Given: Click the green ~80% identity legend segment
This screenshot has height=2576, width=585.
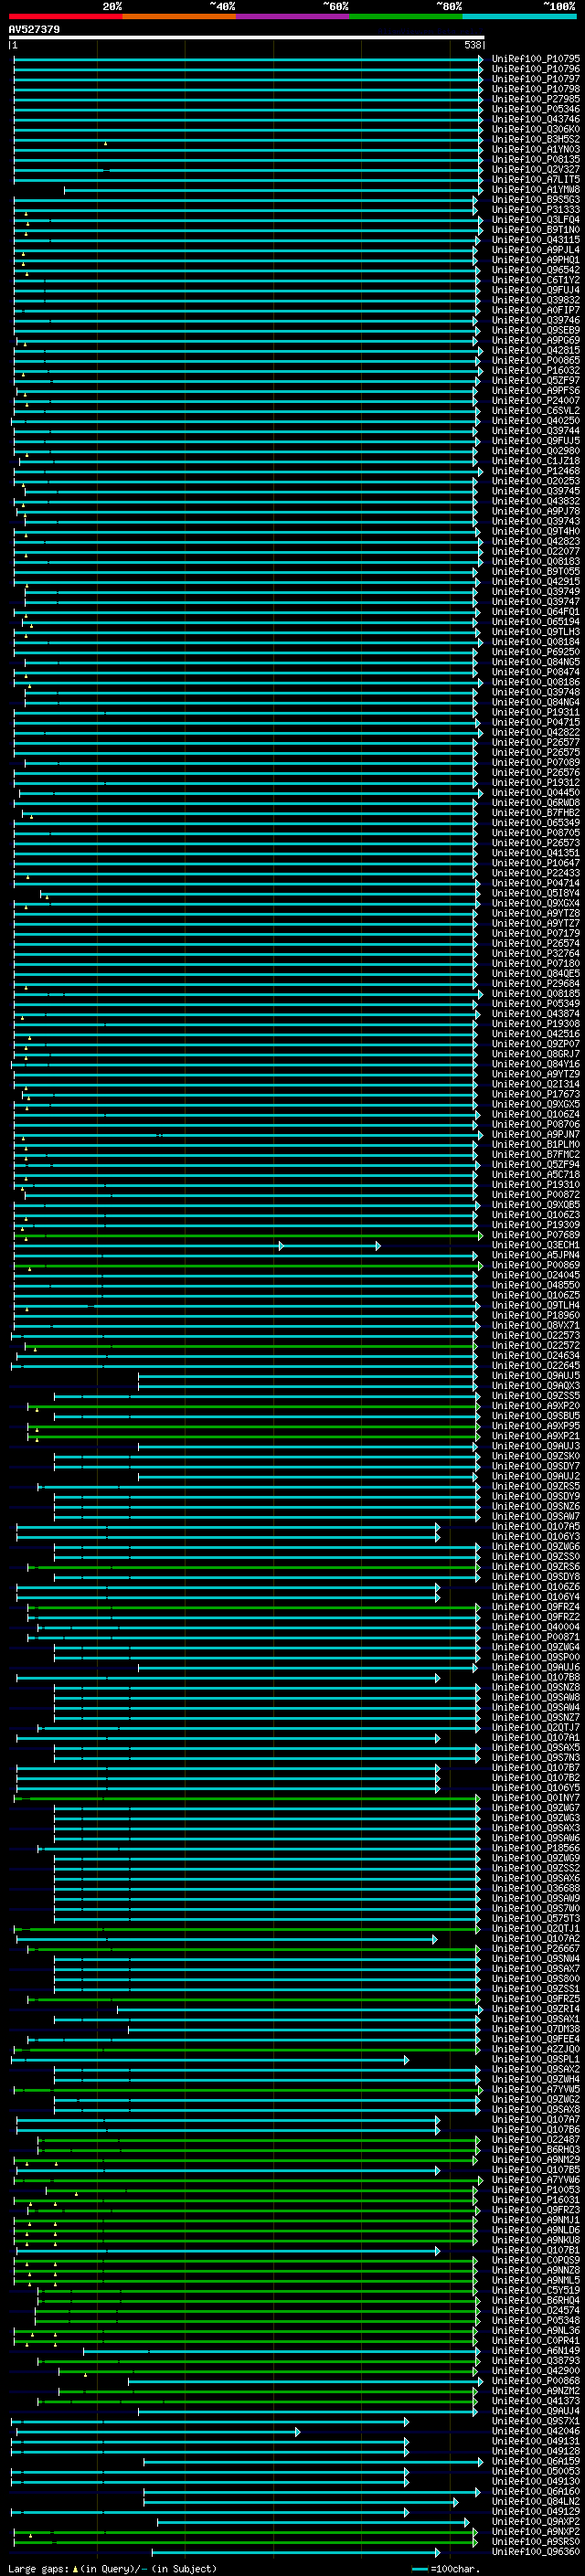Looking at the screenshot, I should pyautogui.click(x=406, y=16).
